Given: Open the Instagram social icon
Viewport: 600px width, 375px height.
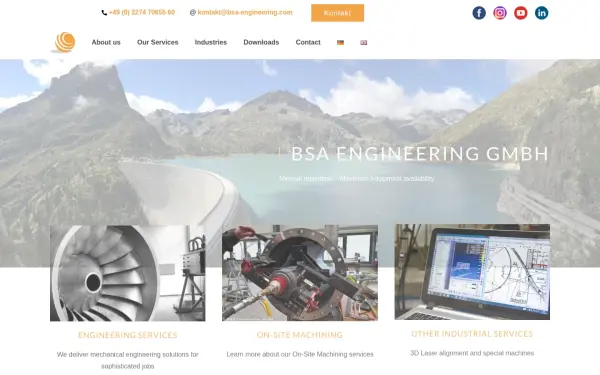Looking at the screenshot, I should click(500, 13).
